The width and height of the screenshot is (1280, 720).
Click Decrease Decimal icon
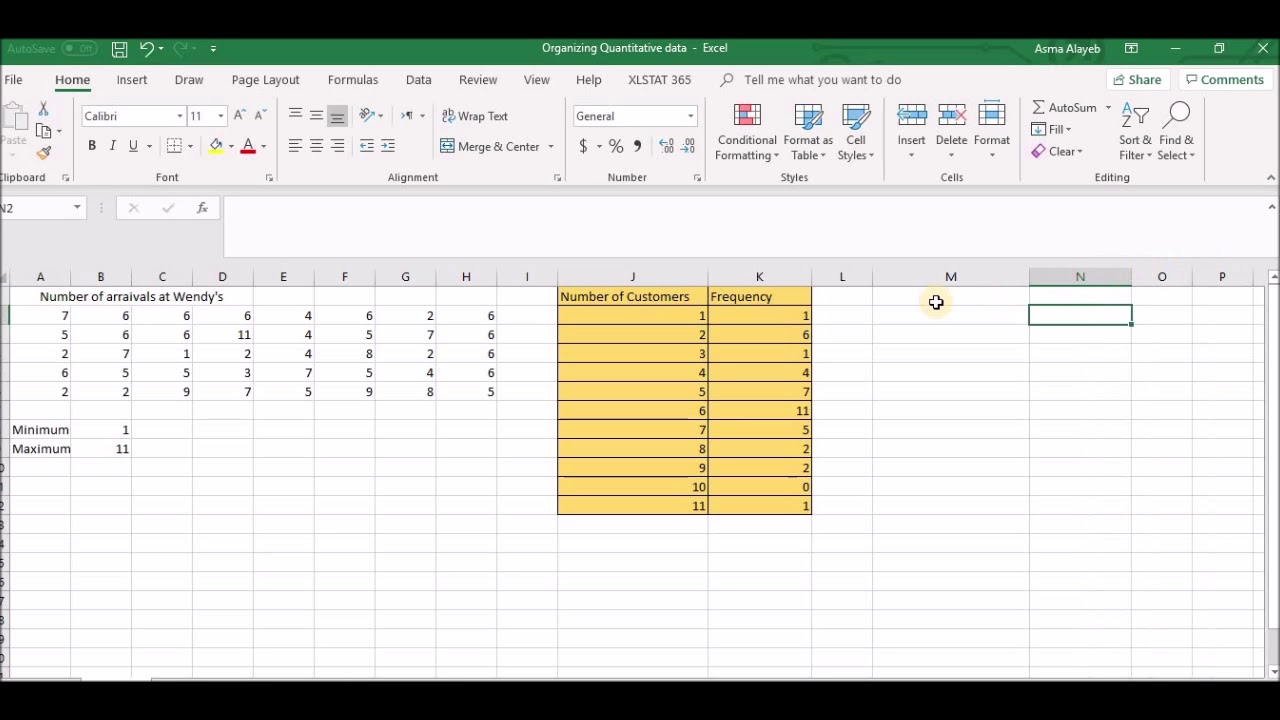(x=688, y=146)
